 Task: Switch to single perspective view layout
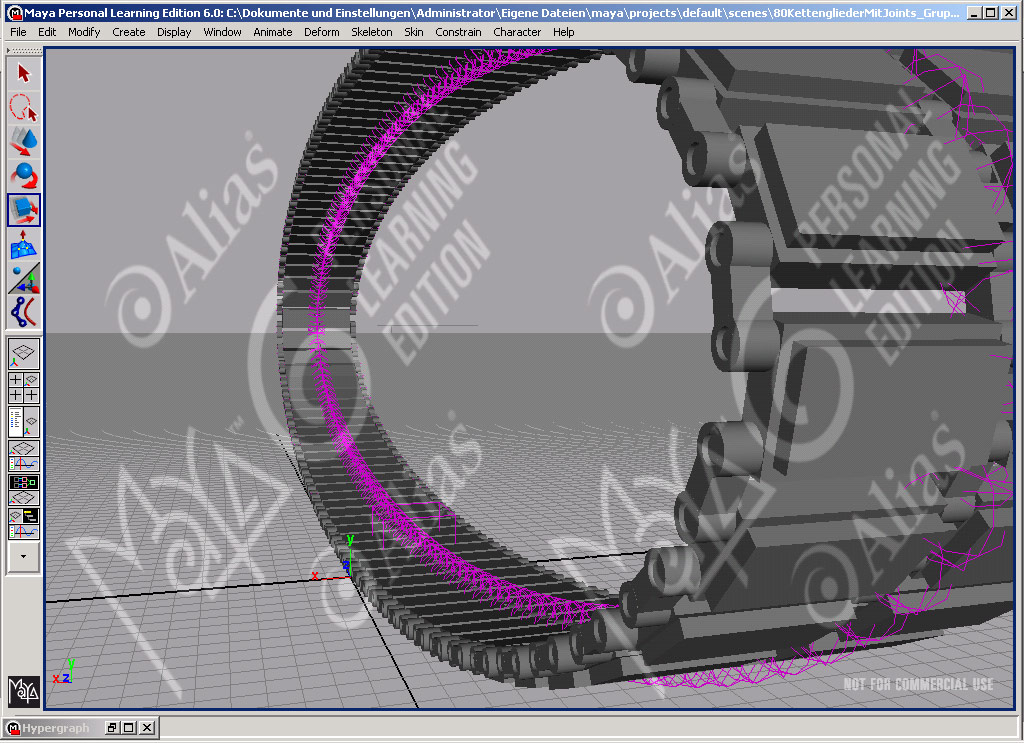(x=24, y=353)
